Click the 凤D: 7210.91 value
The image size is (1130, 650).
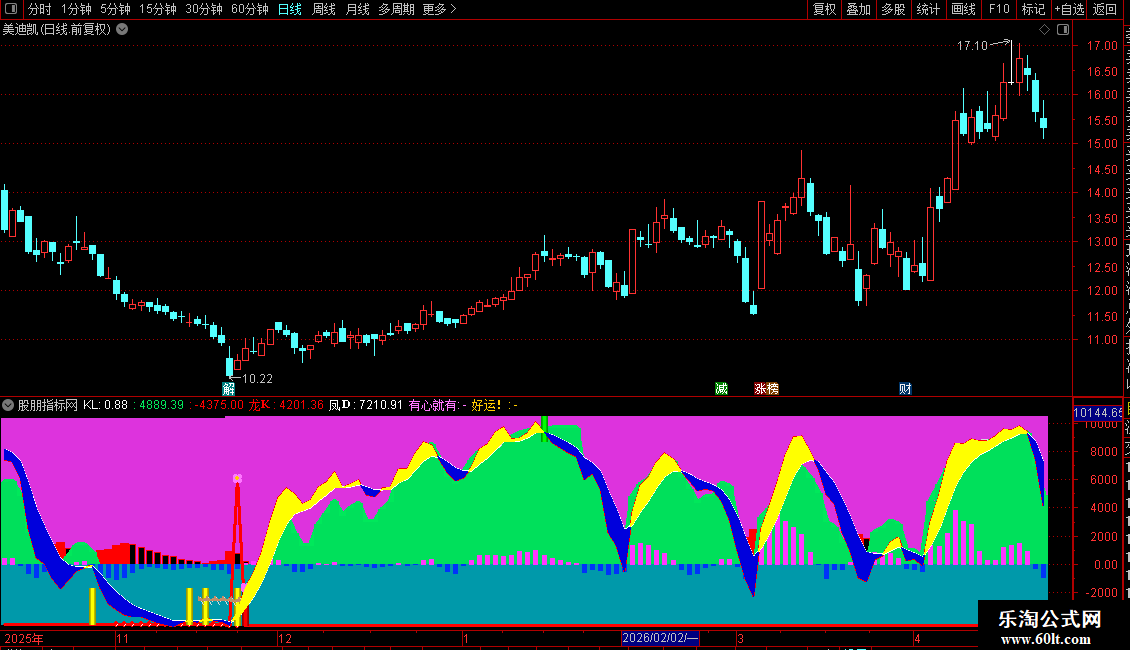[365, 405]
